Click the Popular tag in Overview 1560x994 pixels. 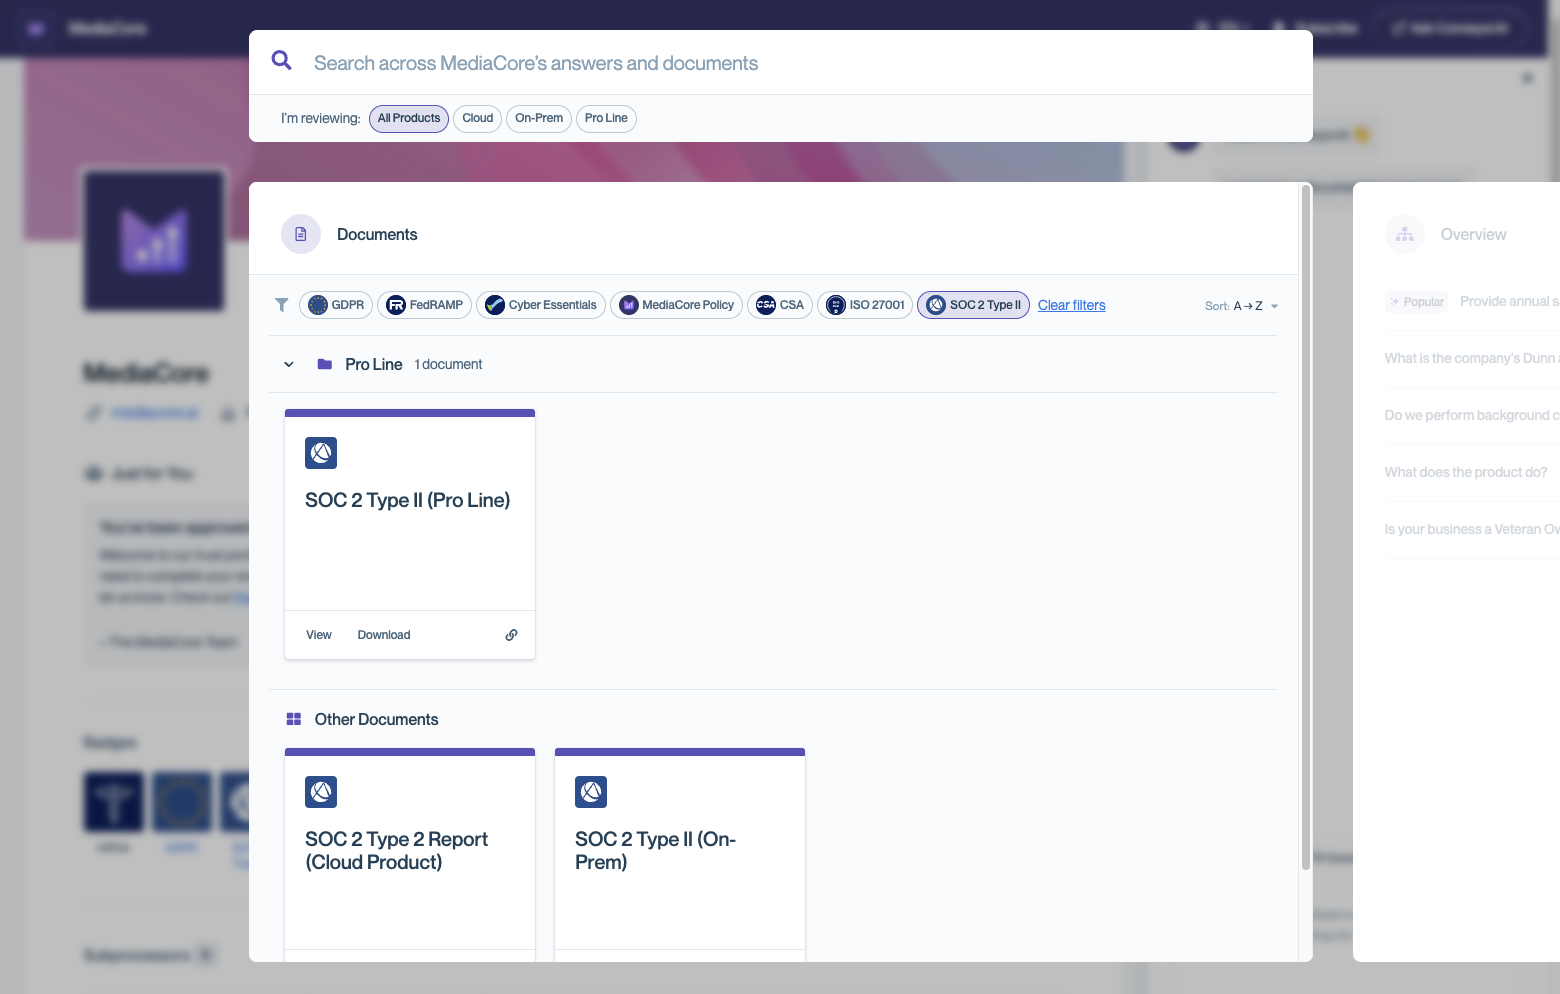coord(1416,302)
